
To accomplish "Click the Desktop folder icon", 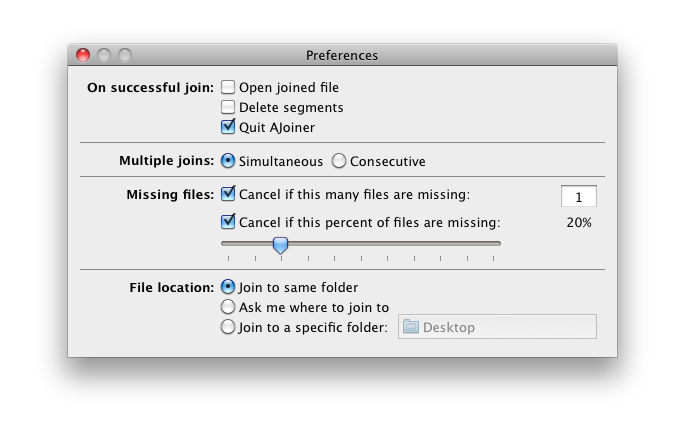I will click(x=411, y=327).
